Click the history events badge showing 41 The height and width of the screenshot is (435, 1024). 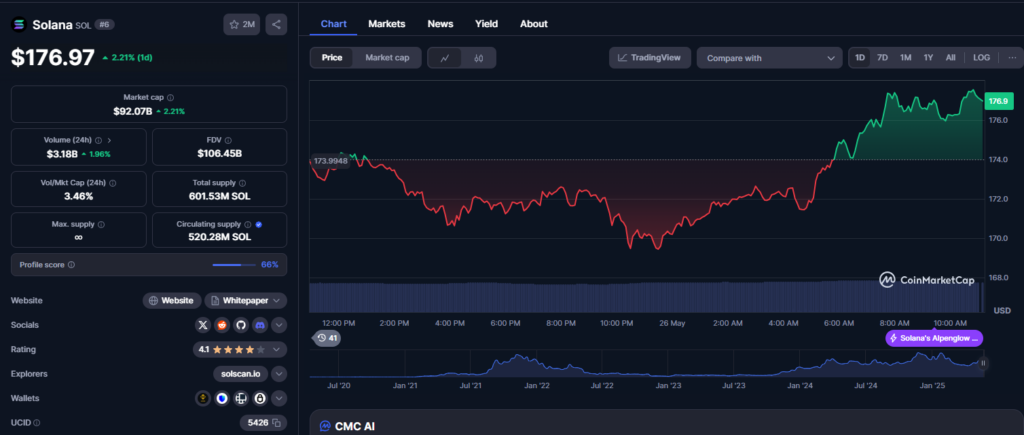click(x=327, y=338)
